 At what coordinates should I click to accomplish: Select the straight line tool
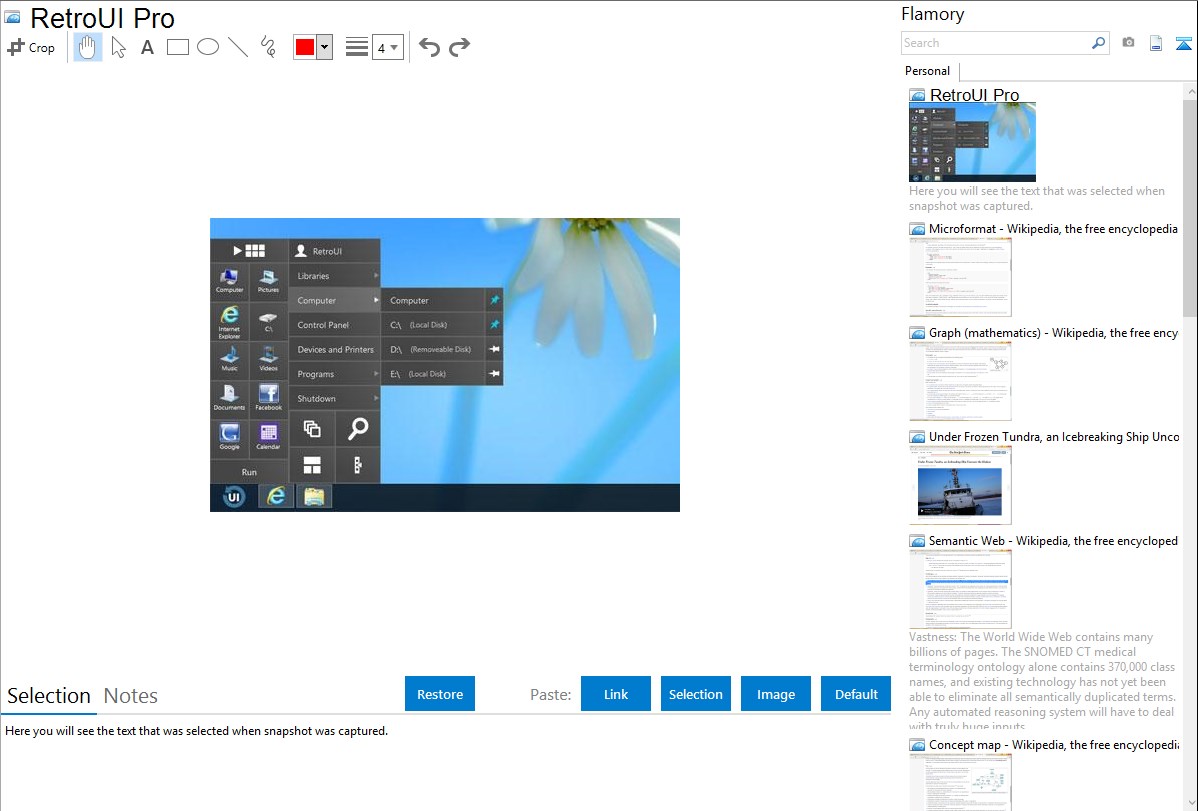point(238,47)
